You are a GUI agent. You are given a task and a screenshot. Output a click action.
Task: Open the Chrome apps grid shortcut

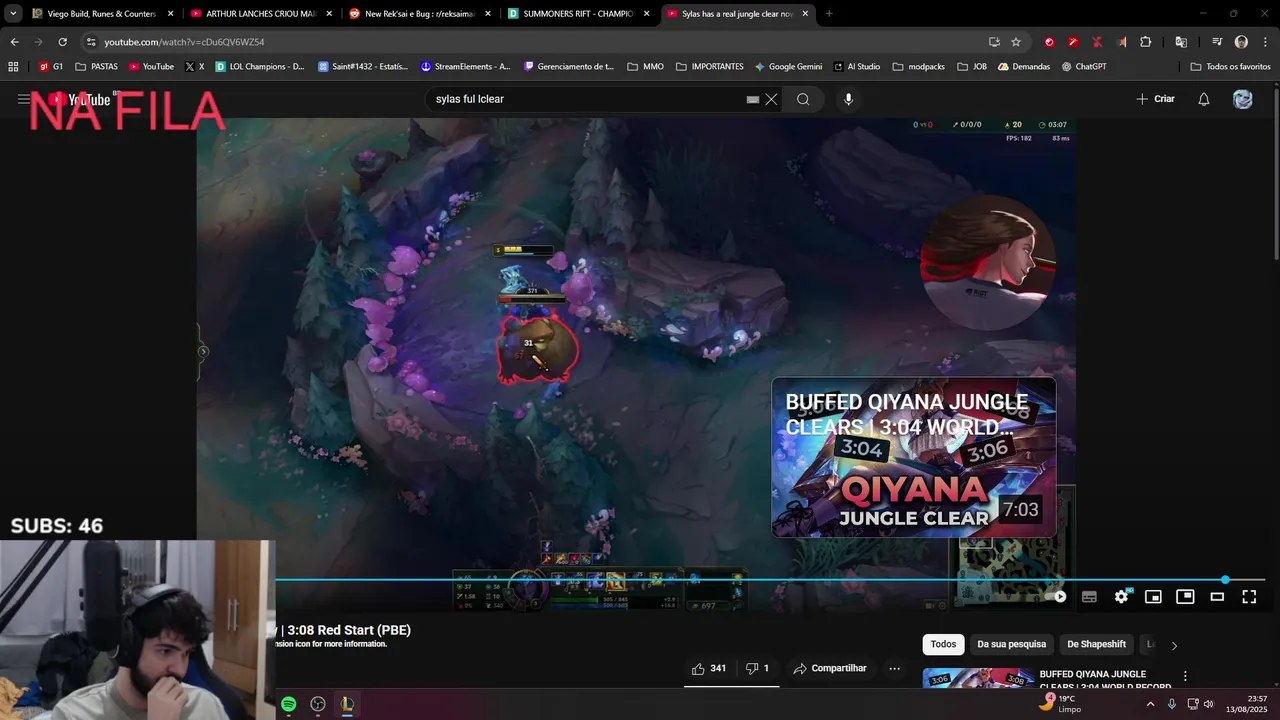pos(13,67)
